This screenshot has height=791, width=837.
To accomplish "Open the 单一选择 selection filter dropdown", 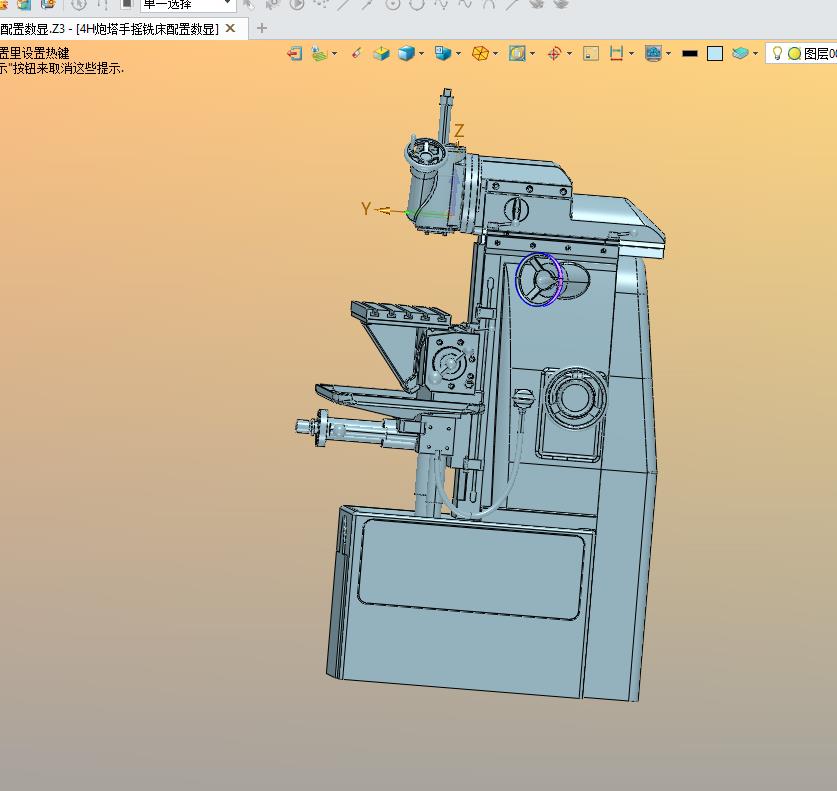I will (187, 5).
